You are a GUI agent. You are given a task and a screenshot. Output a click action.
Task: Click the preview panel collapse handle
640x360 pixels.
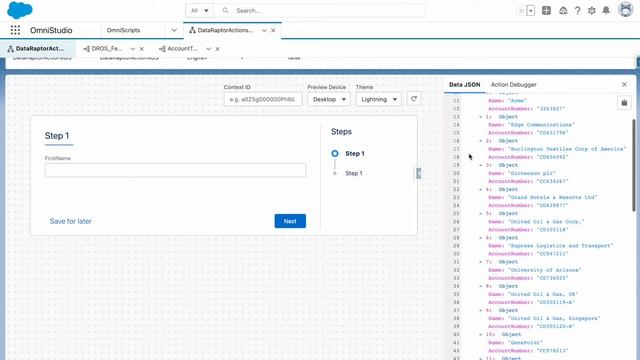pos(418,173)
